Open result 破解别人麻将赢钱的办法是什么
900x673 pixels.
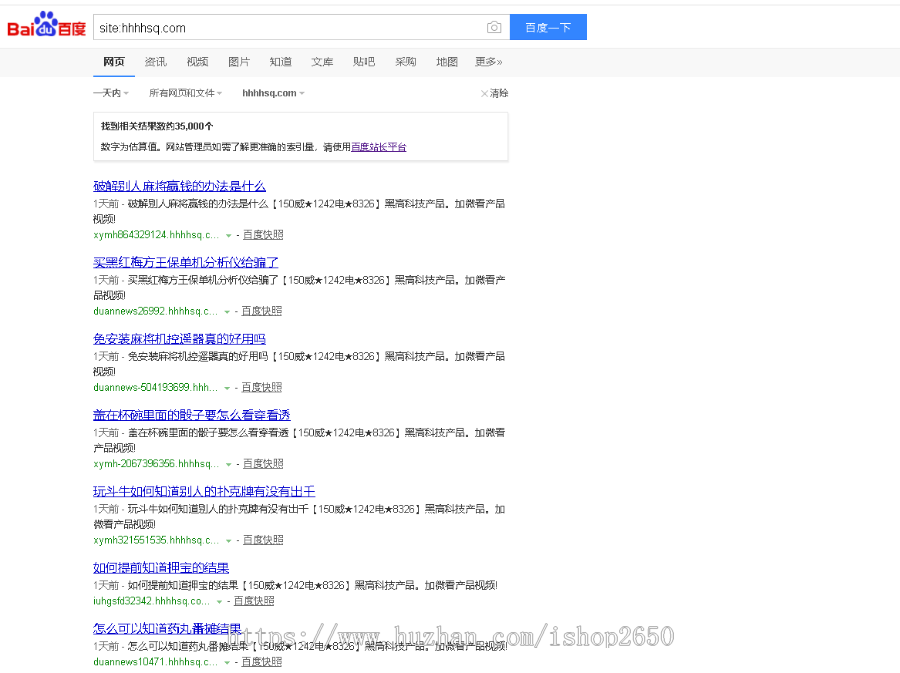click(x=179, y=186)
